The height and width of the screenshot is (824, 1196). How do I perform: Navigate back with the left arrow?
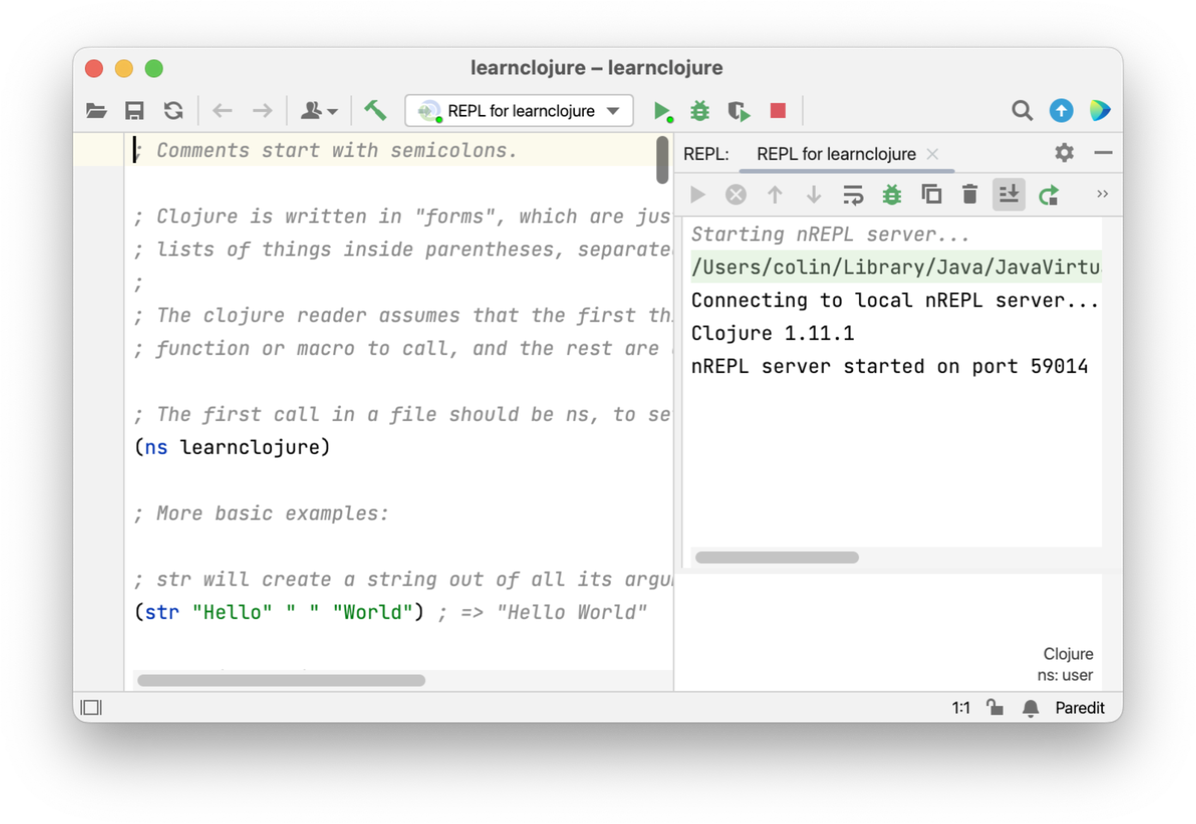(222, 111)
